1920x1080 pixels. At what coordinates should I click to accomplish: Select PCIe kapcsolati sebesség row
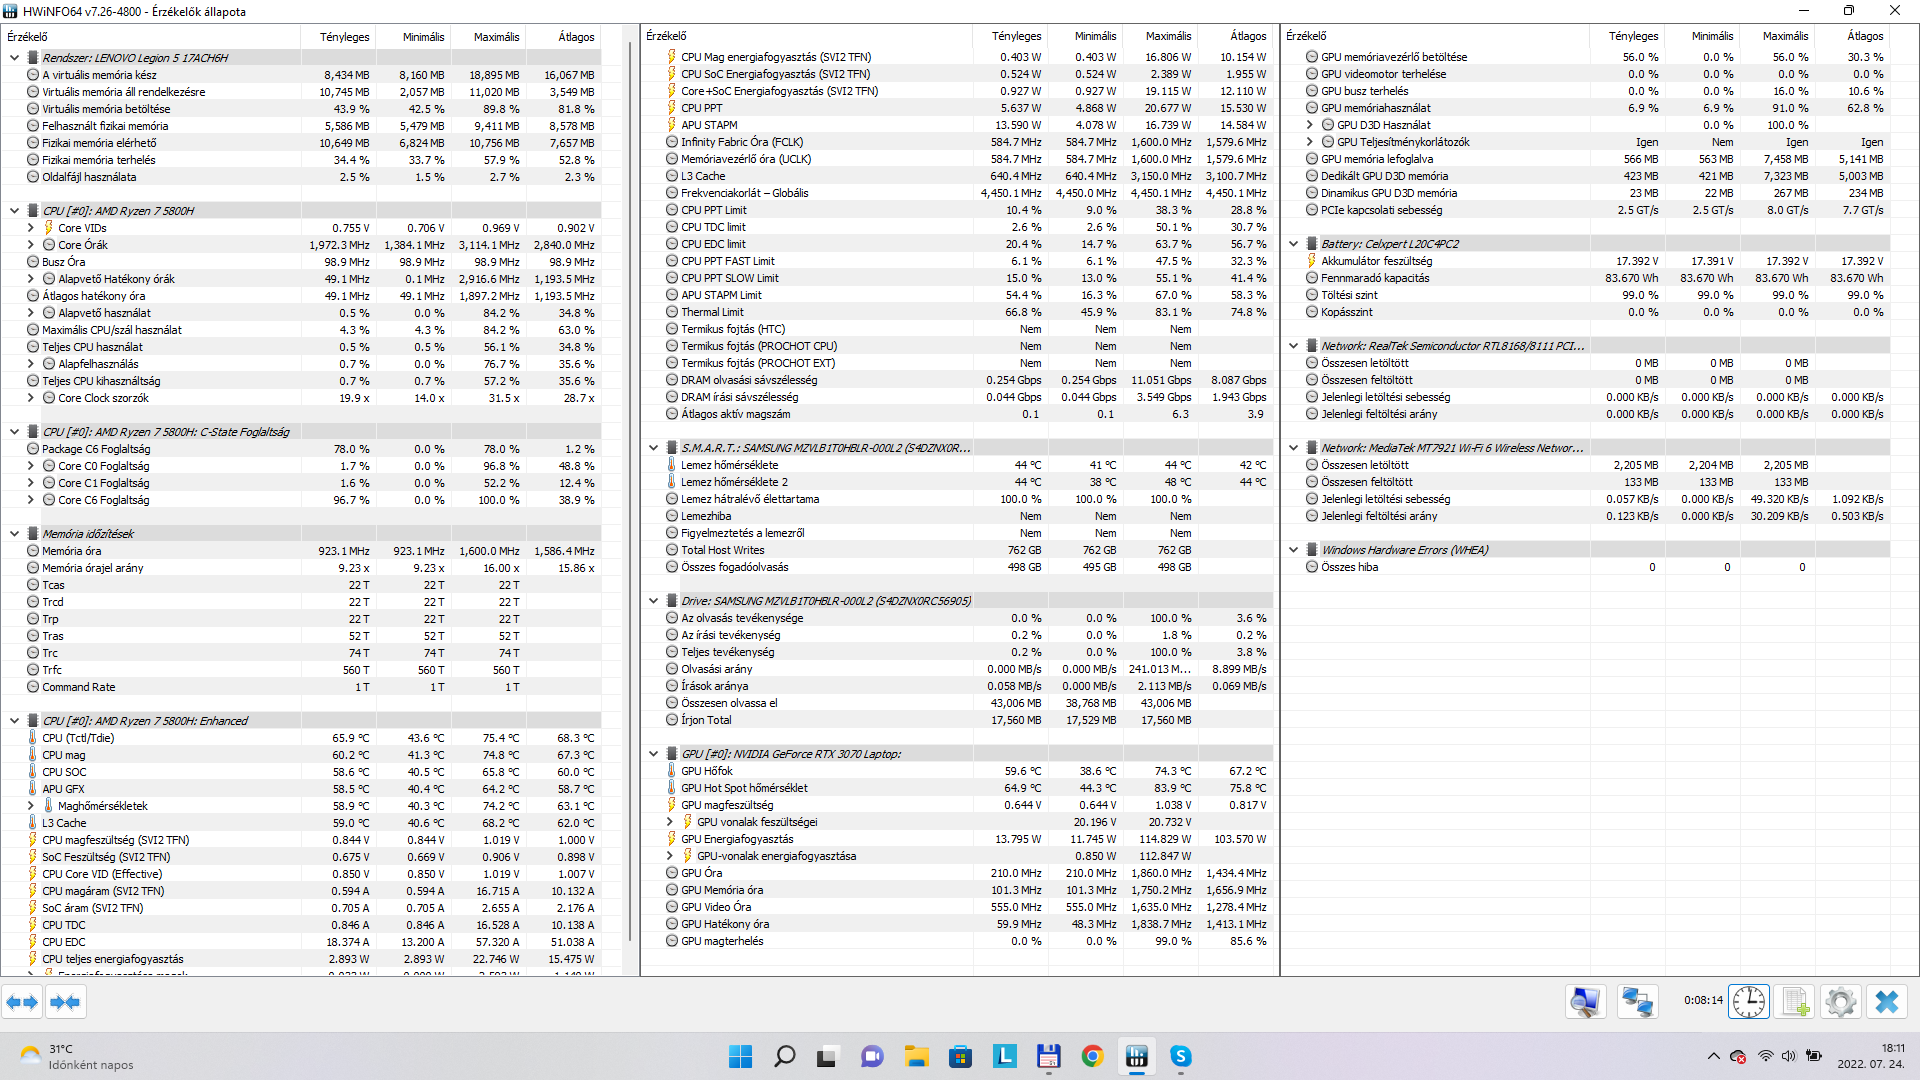point(1588,210)
